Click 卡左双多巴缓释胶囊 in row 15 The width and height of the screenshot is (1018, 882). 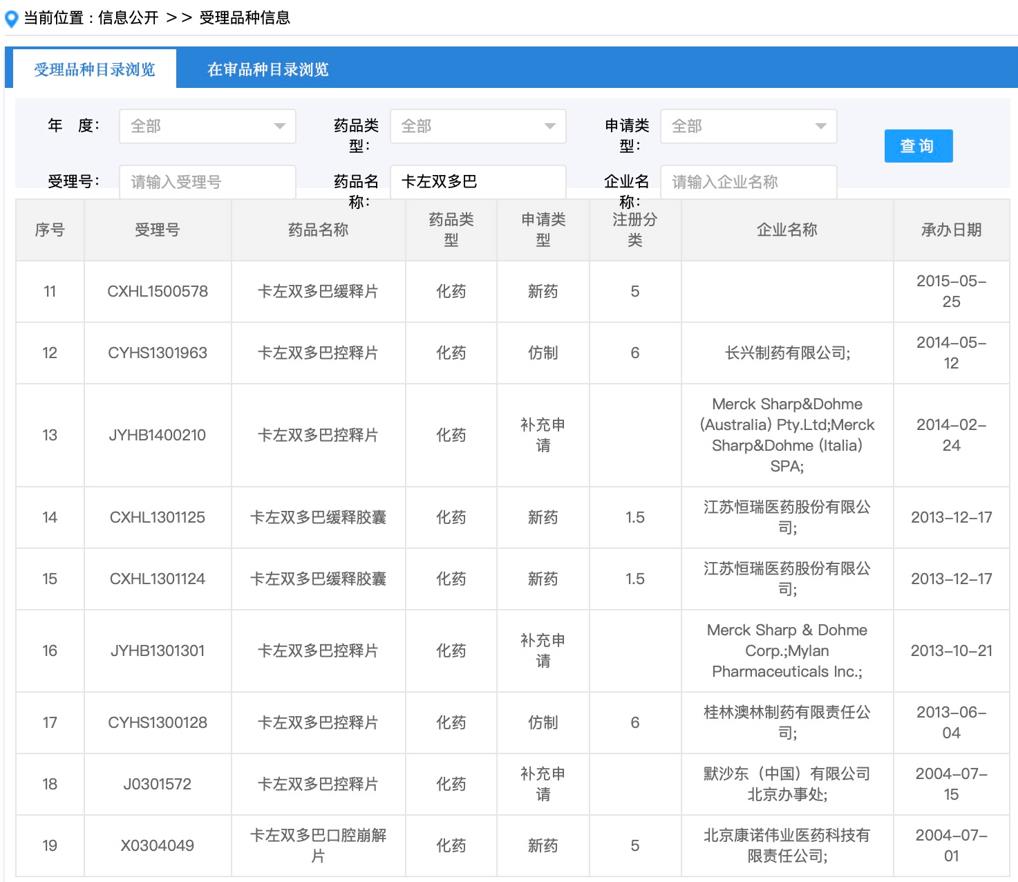pyautogui.click(x=318, y=579)
